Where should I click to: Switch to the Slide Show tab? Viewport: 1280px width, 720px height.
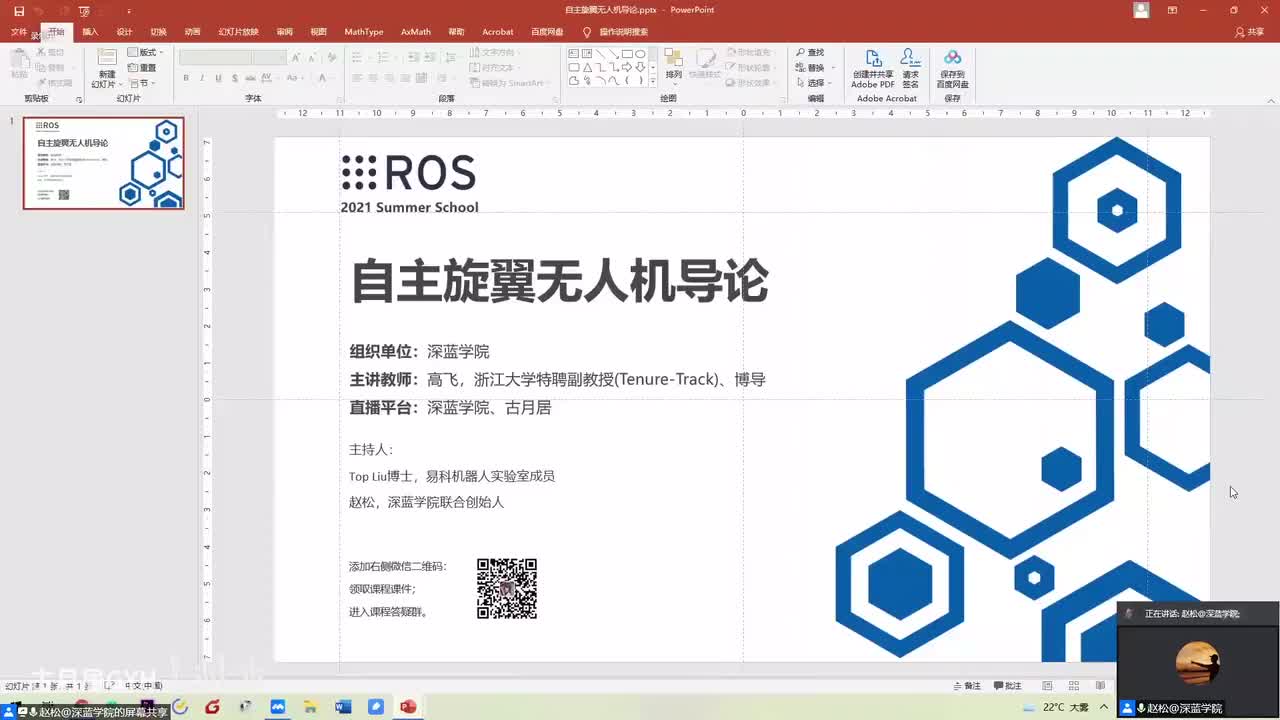[x=238, y=32]
